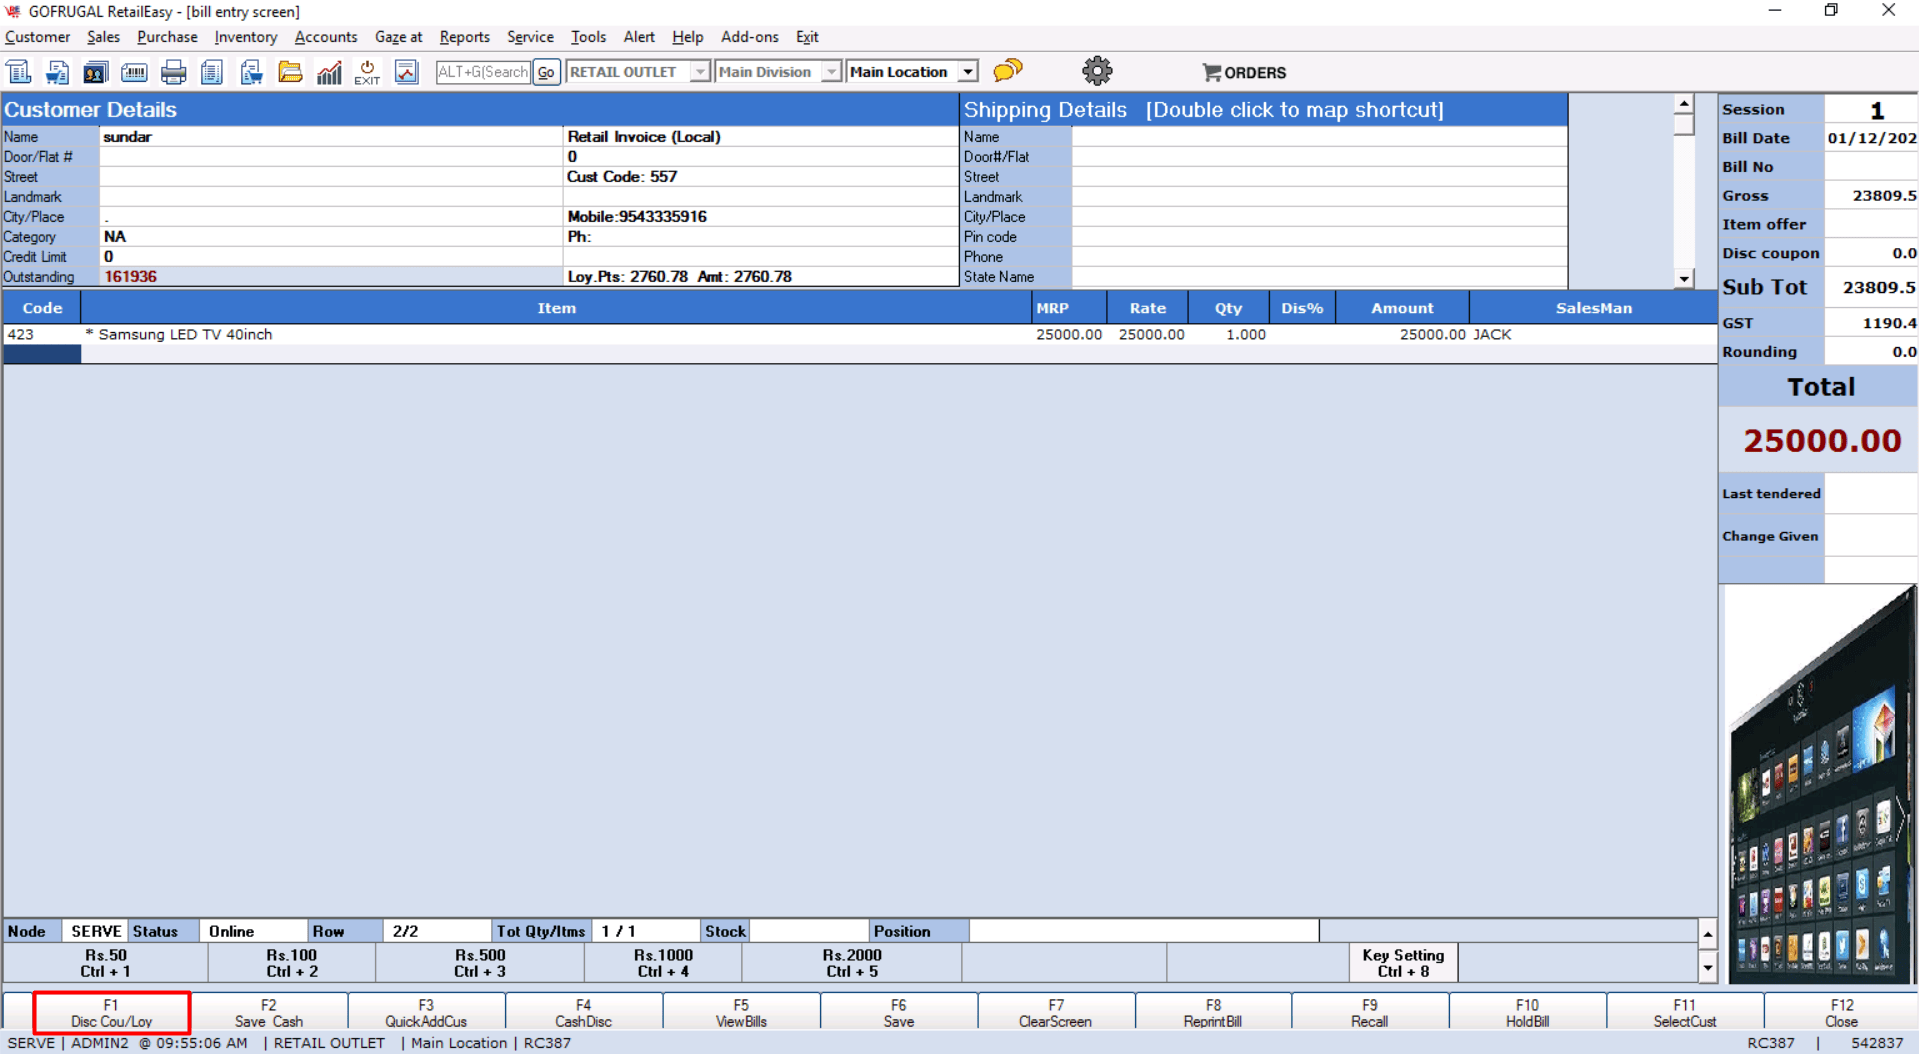1919x1054 pixels.
Task: Click the yellow chat bubbles icon
Action: click(x=1008, y=70)
